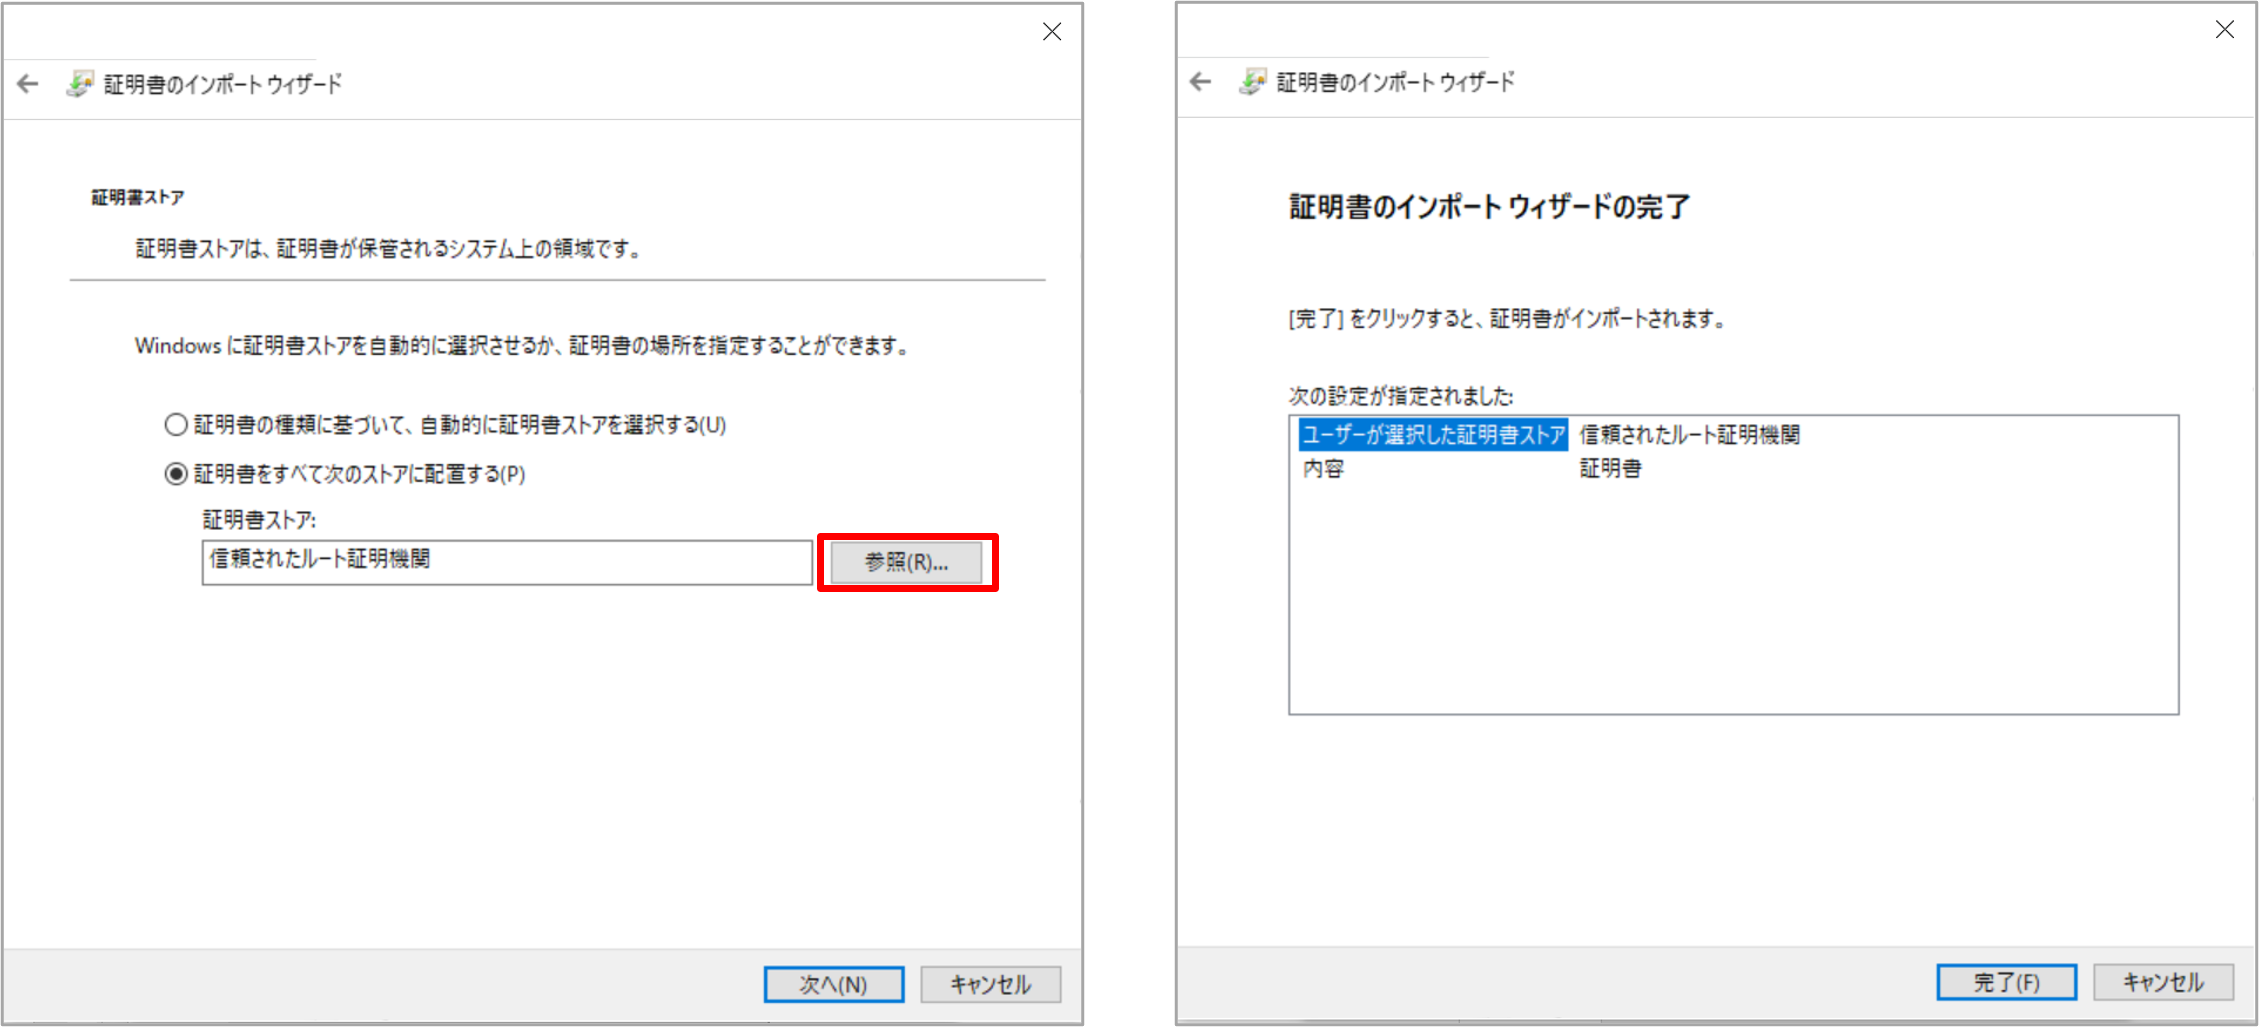
Task: Click 信頼されたルート証明機関 value in summary list
Action: [x=1690, y=435]
